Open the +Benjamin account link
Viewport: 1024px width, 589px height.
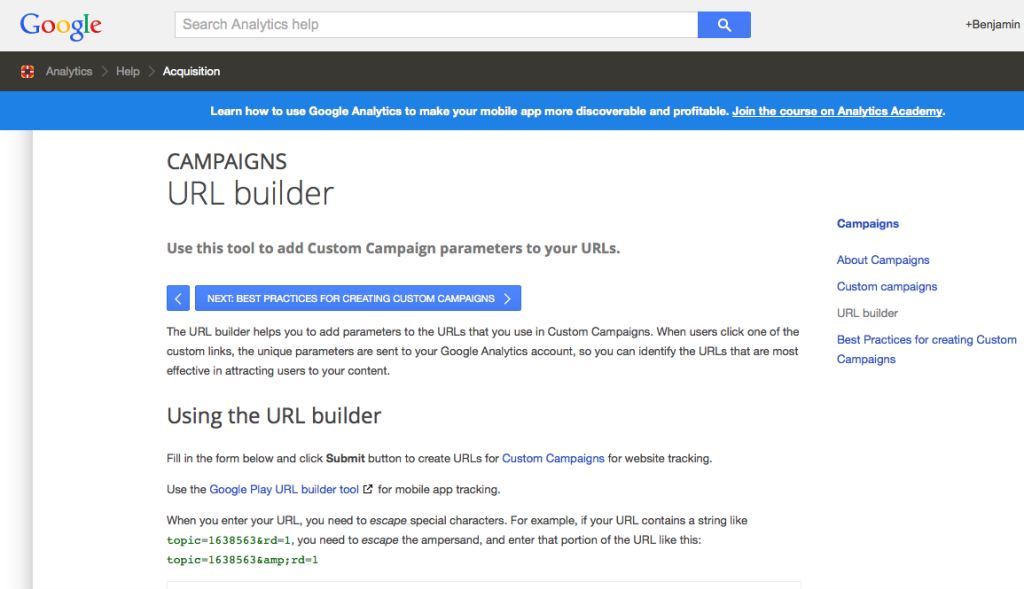tap(993, 25)
